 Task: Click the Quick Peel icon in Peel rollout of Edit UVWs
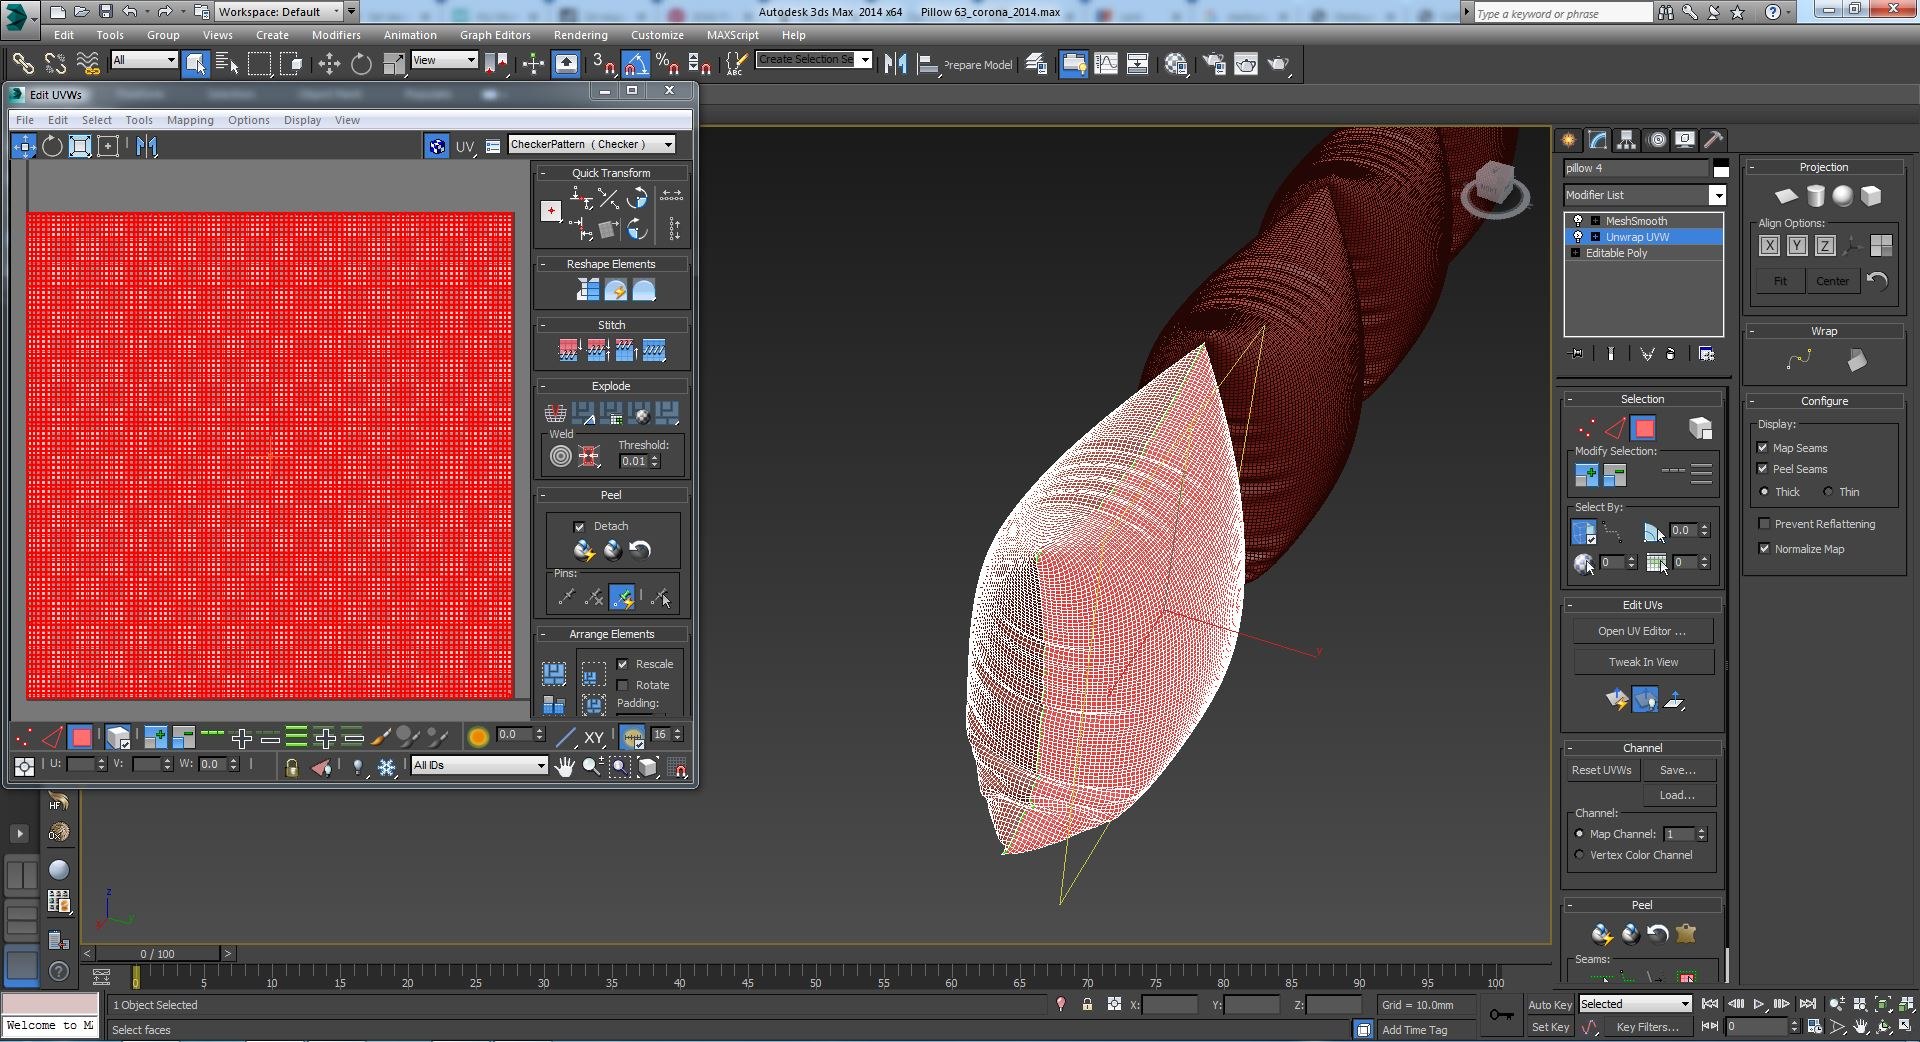point(584,550)
